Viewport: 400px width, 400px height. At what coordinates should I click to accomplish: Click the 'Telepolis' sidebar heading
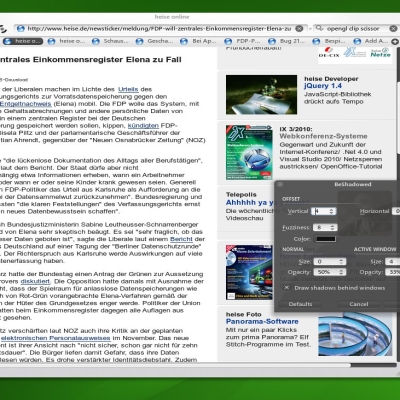pos(241,195)
